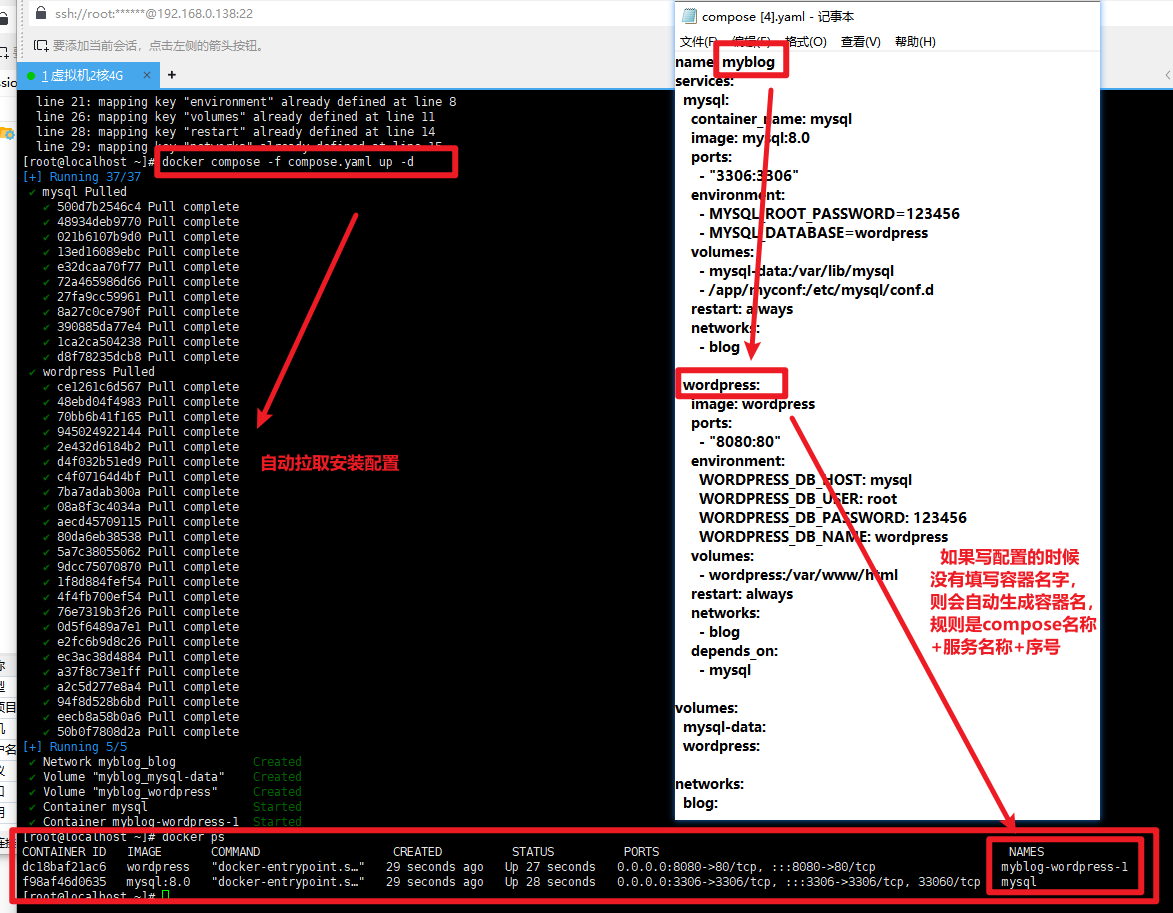Click the "services:" line in Notepad

coord(705,81)
